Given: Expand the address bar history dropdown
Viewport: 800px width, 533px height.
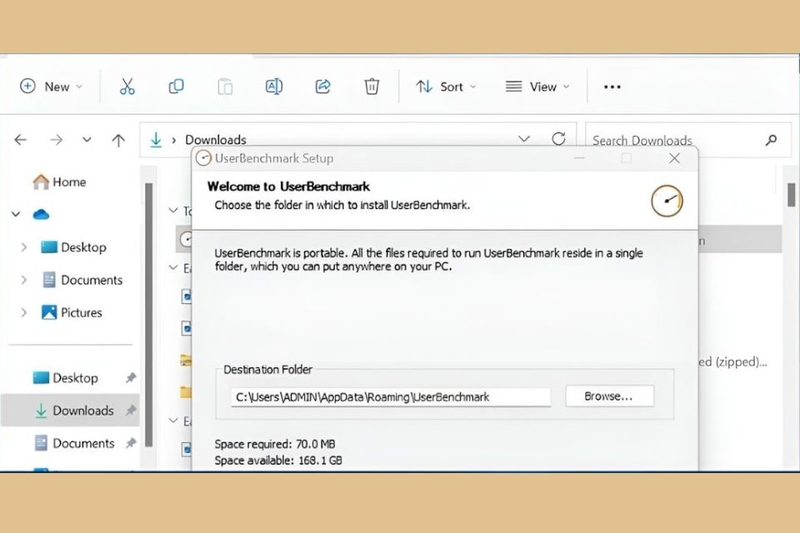Looking at the screenshot, I should (524, 139).
